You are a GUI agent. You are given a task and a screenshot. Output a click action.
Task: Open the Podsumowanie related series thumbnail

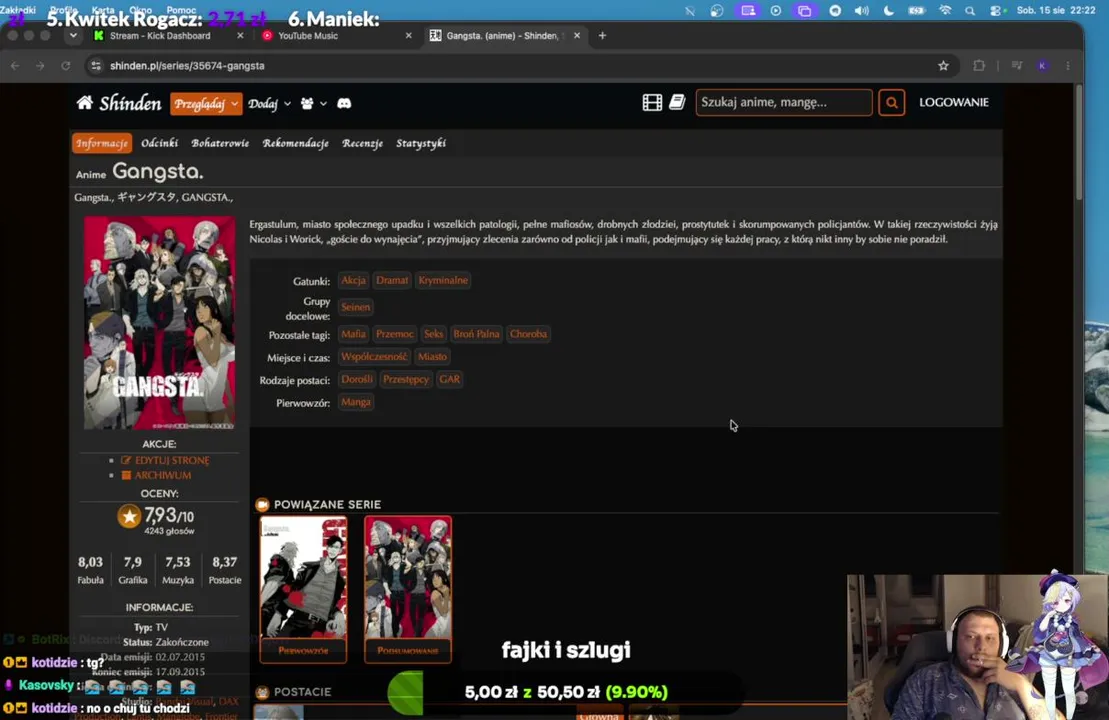408,589
